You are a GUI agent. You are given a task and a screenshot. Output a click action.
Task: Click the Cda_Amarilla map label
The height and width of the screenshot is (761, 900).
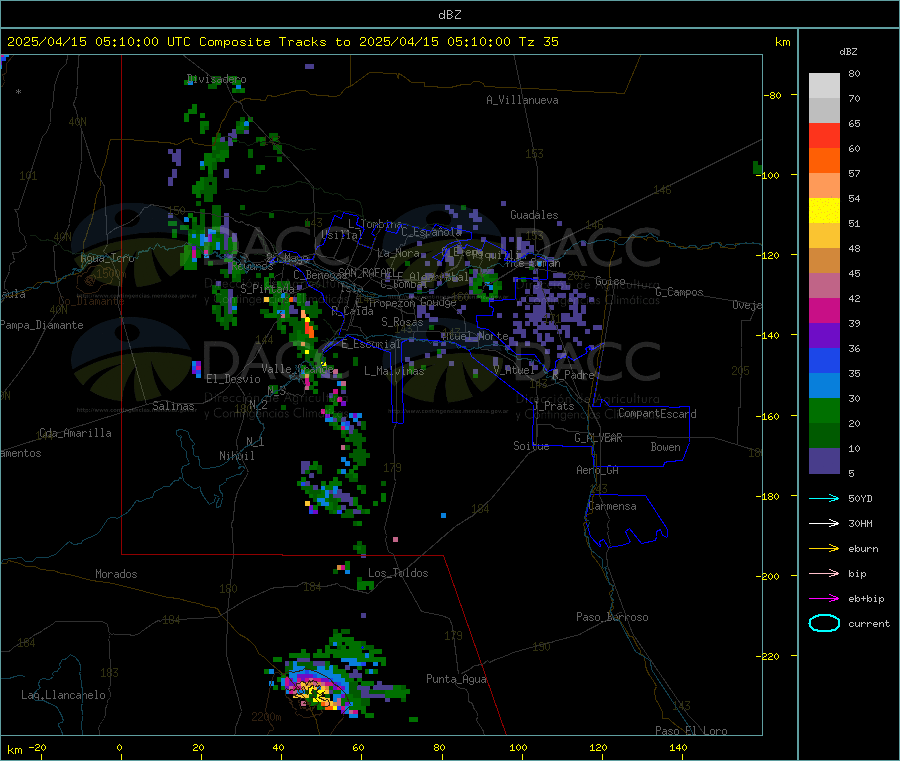click(x=75, y=433)
